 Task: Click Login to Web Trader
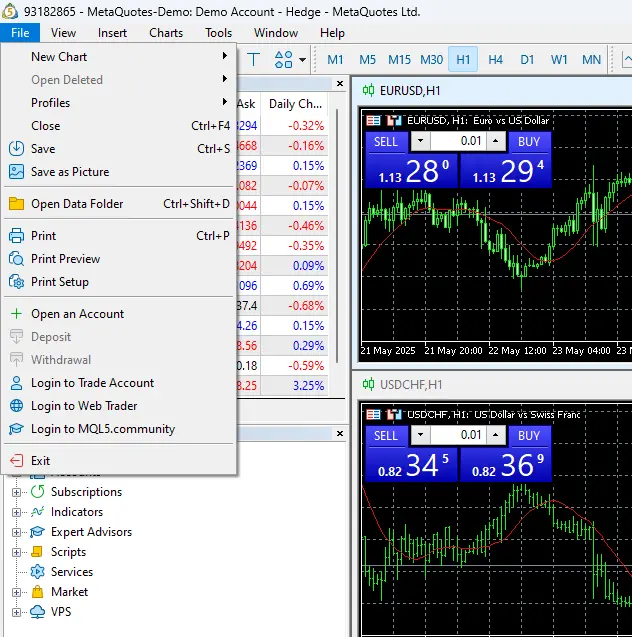pos(84,406)
